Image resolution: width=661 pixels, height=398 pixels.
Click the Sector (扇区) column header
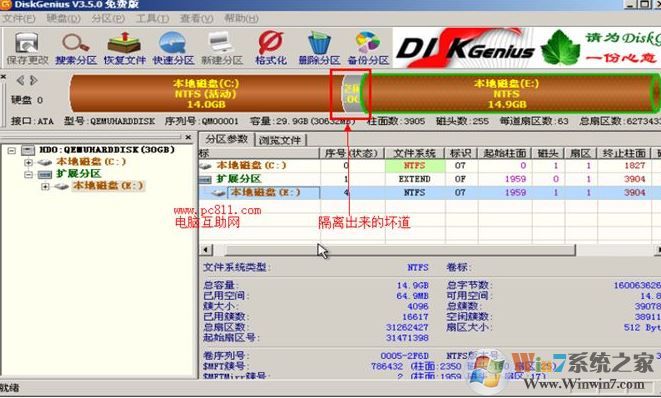pyautogui.click(x=580, y=153)
